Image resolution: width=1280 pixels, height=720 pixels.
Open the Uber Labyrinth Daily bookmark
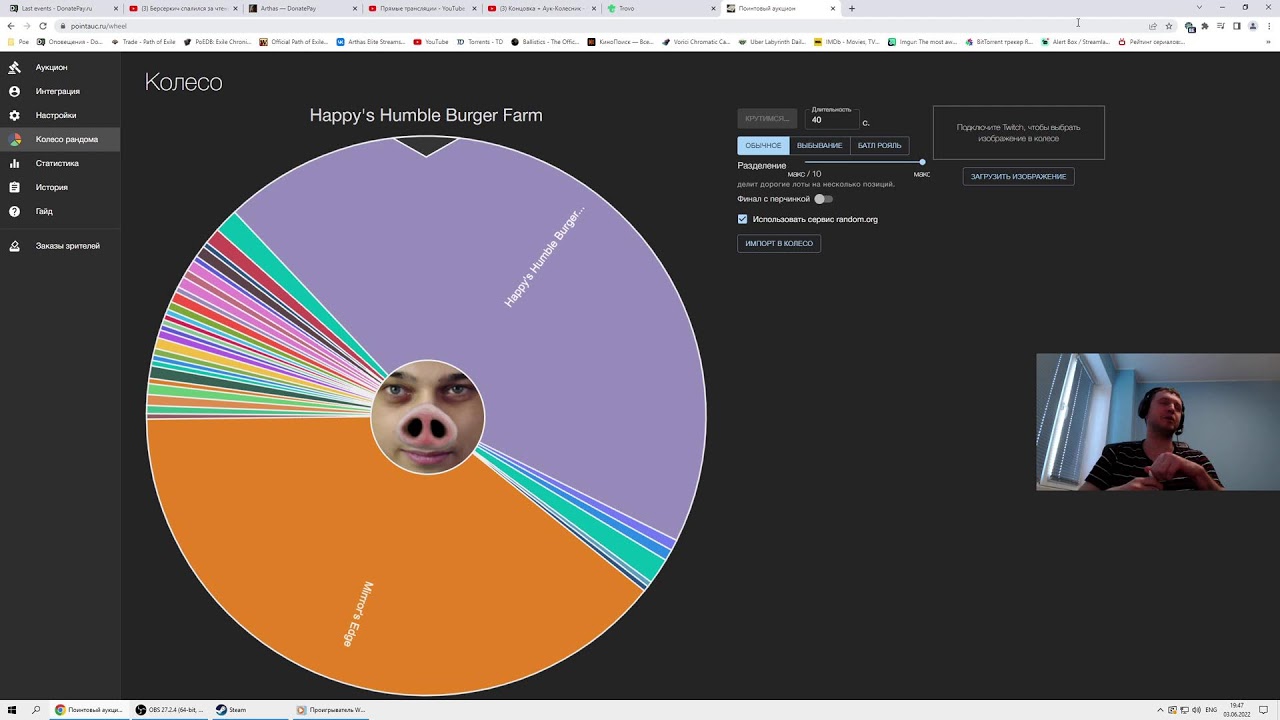coord(772,42)
